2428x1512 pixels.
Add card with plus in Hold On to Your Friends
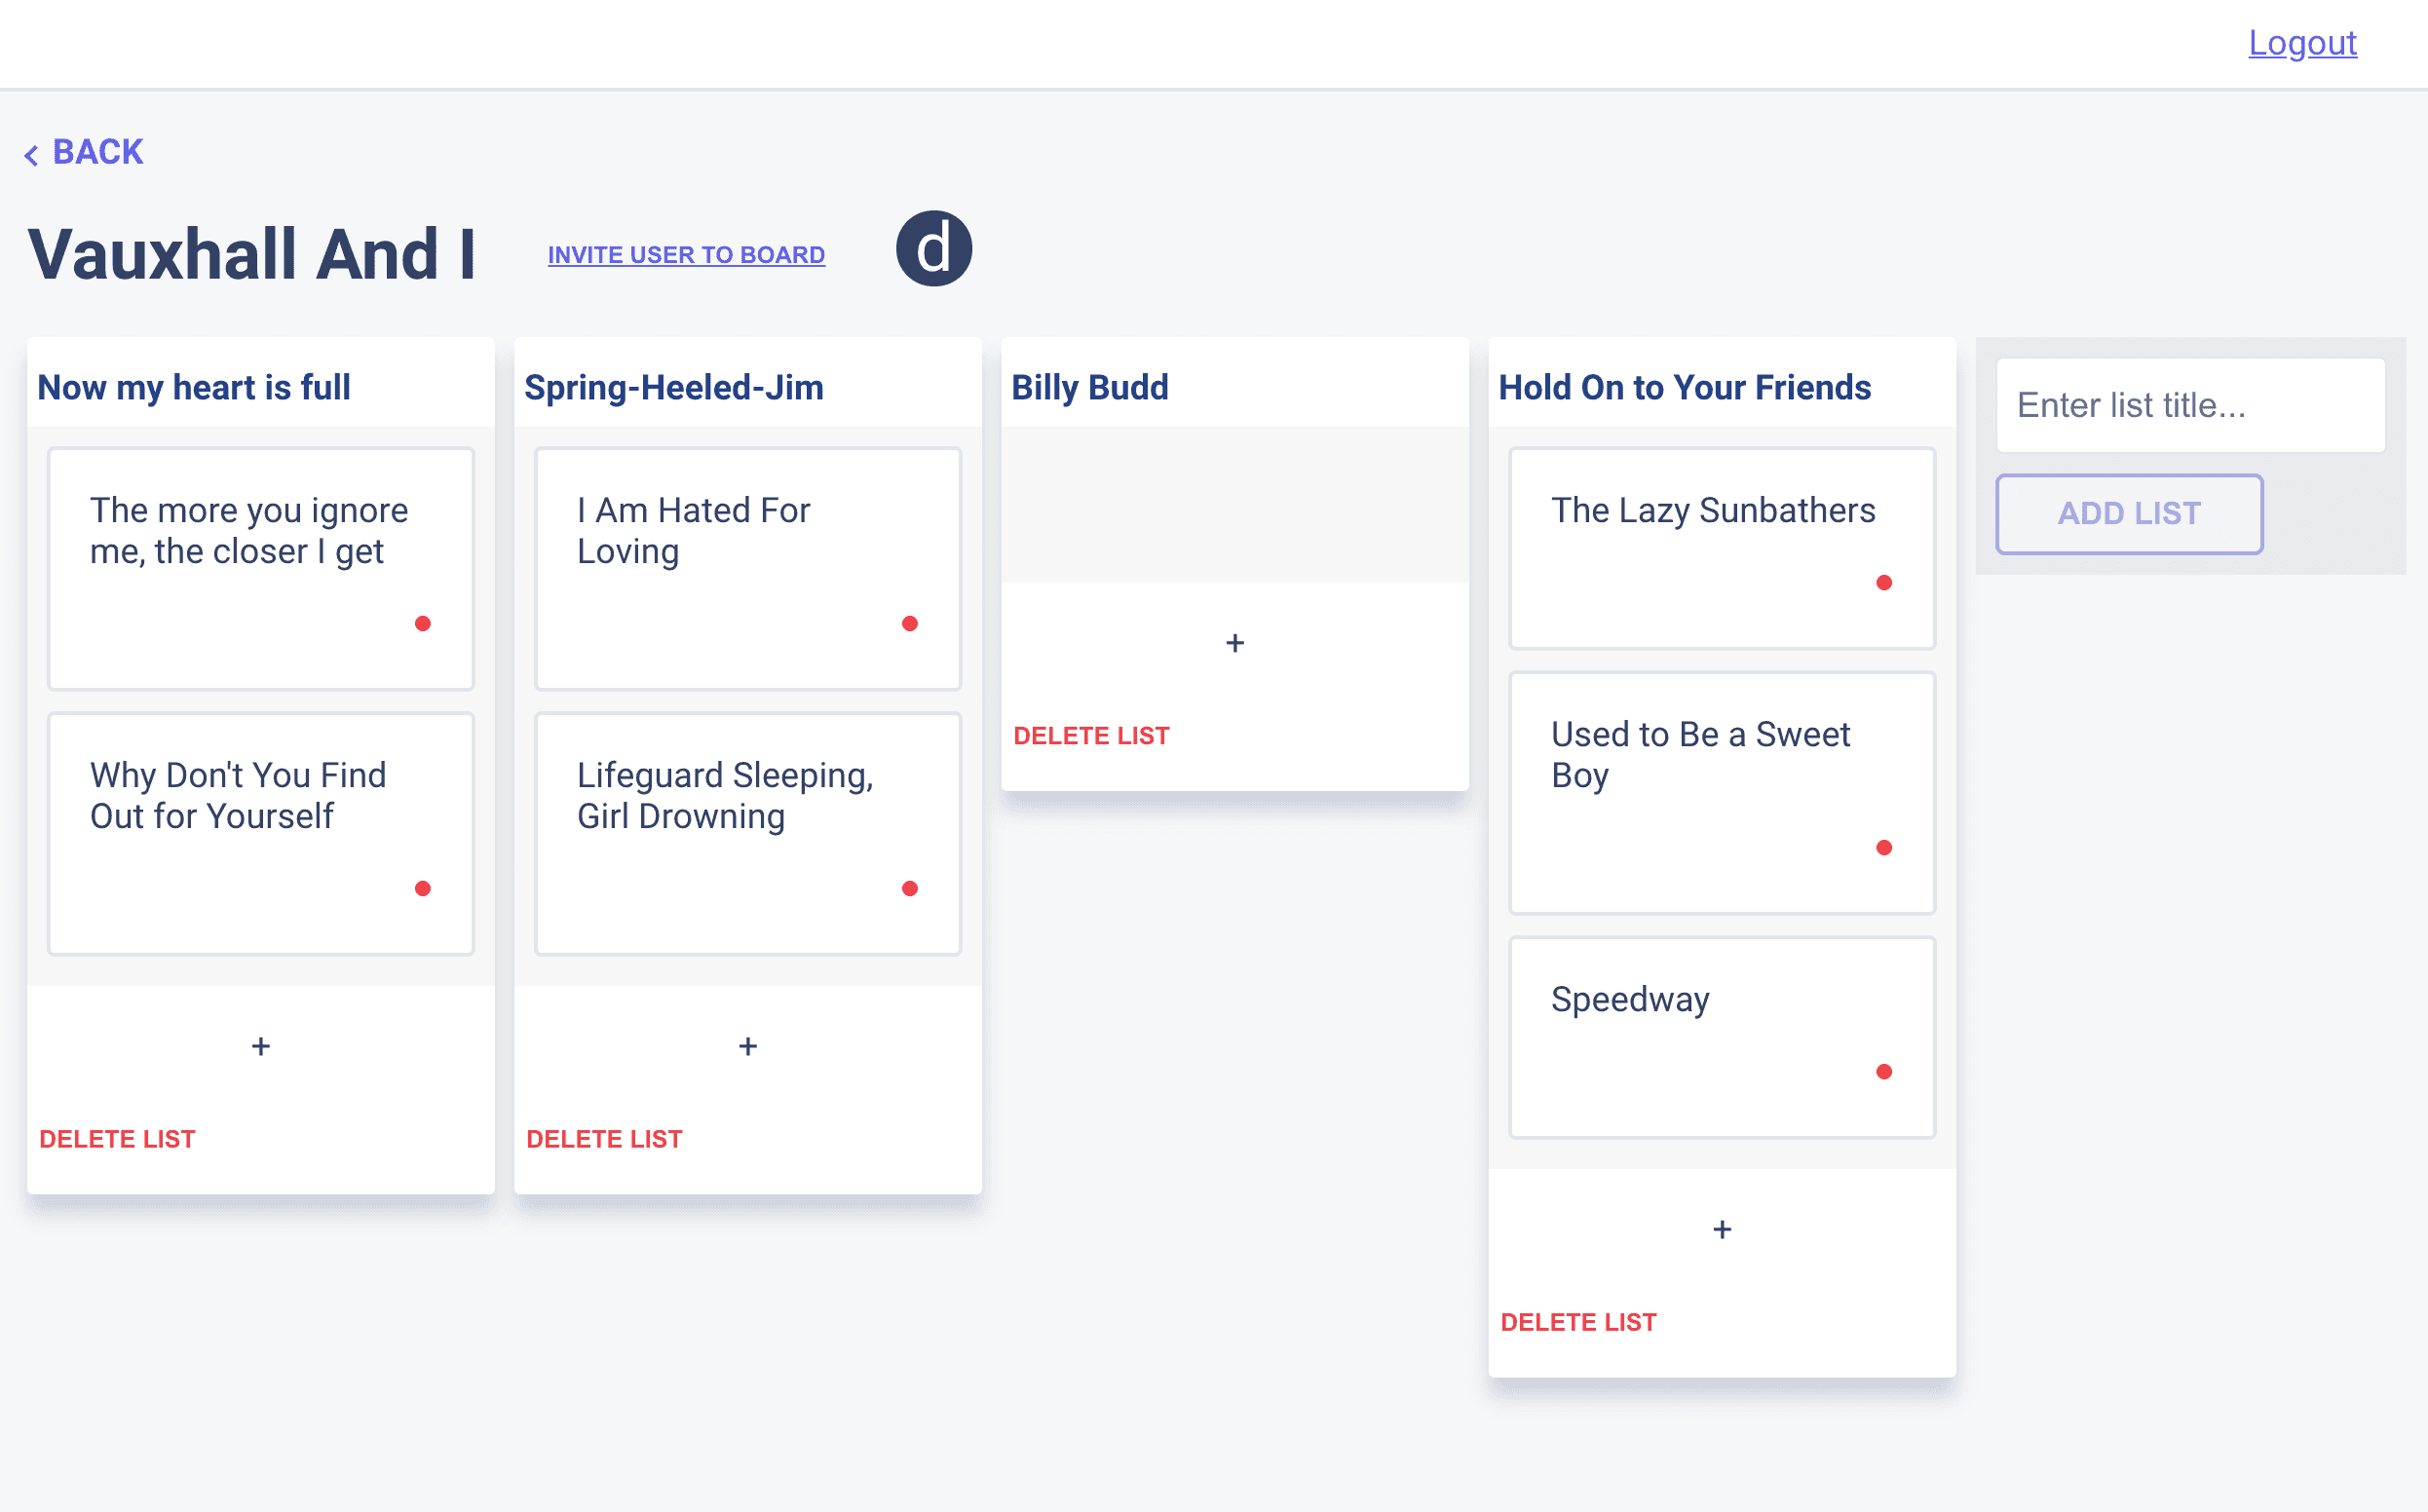pyautogui.click(x=1722, y=1230)
